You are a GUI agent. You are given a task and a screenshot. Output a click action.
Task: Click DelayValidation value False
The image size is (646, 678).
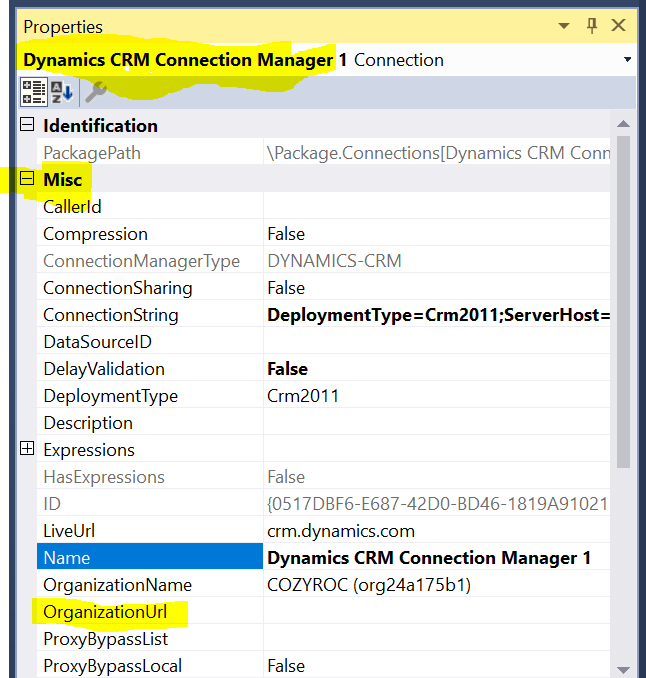pos(437,369)
